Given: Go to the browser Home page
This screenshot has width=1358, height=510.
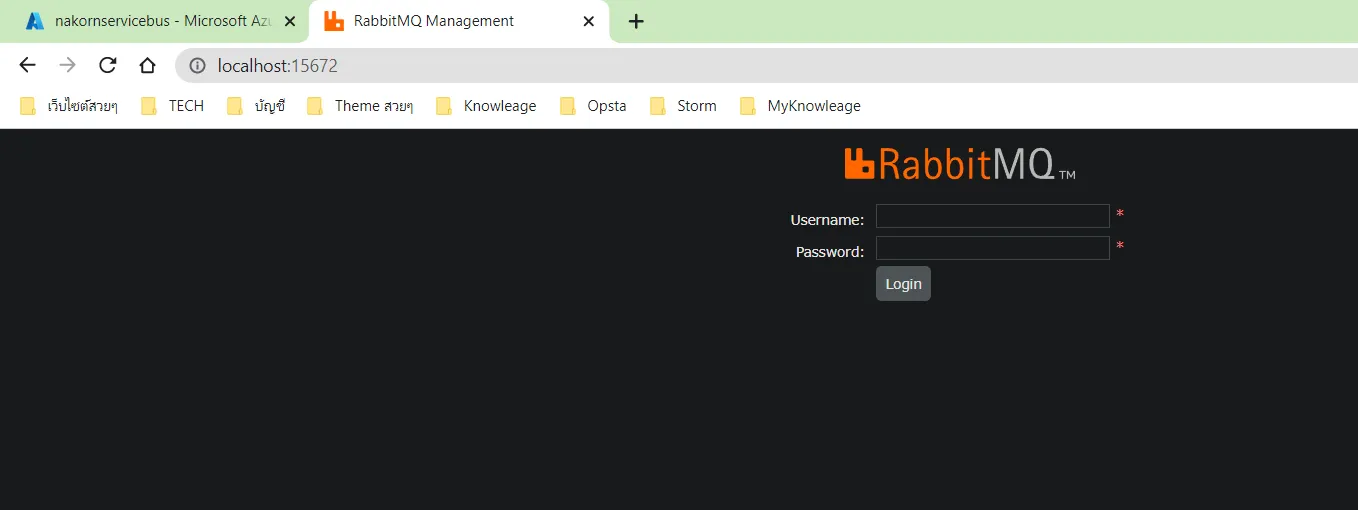Looking at the screenshot, I should pyautogui.click(x=147, y=65).
